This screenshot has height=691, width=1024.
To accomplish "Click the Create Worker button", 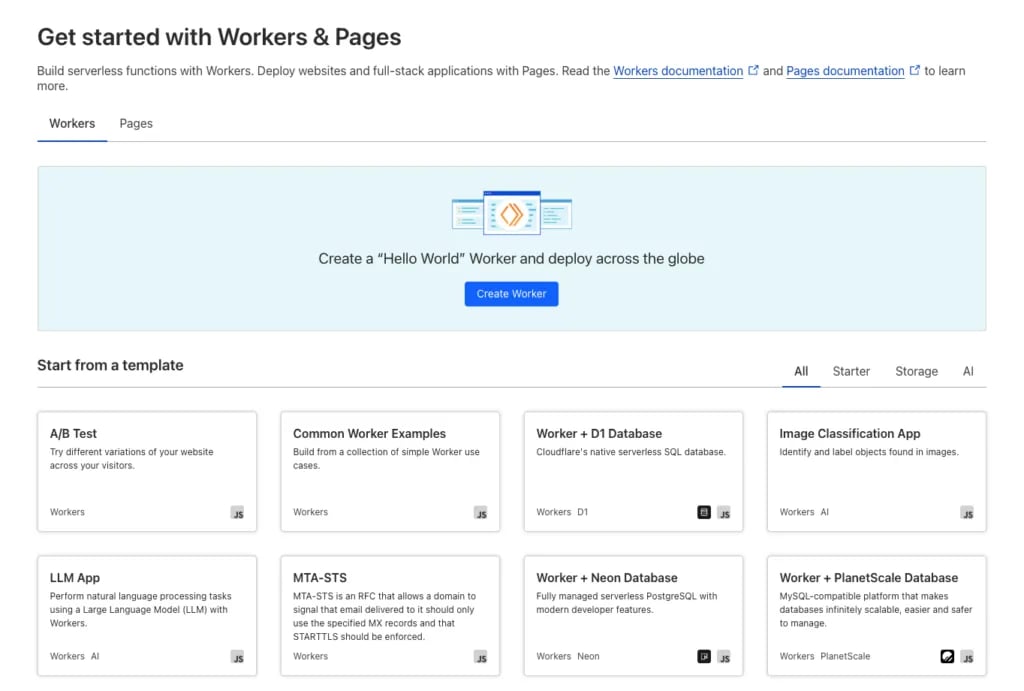I will coord(511,294).
